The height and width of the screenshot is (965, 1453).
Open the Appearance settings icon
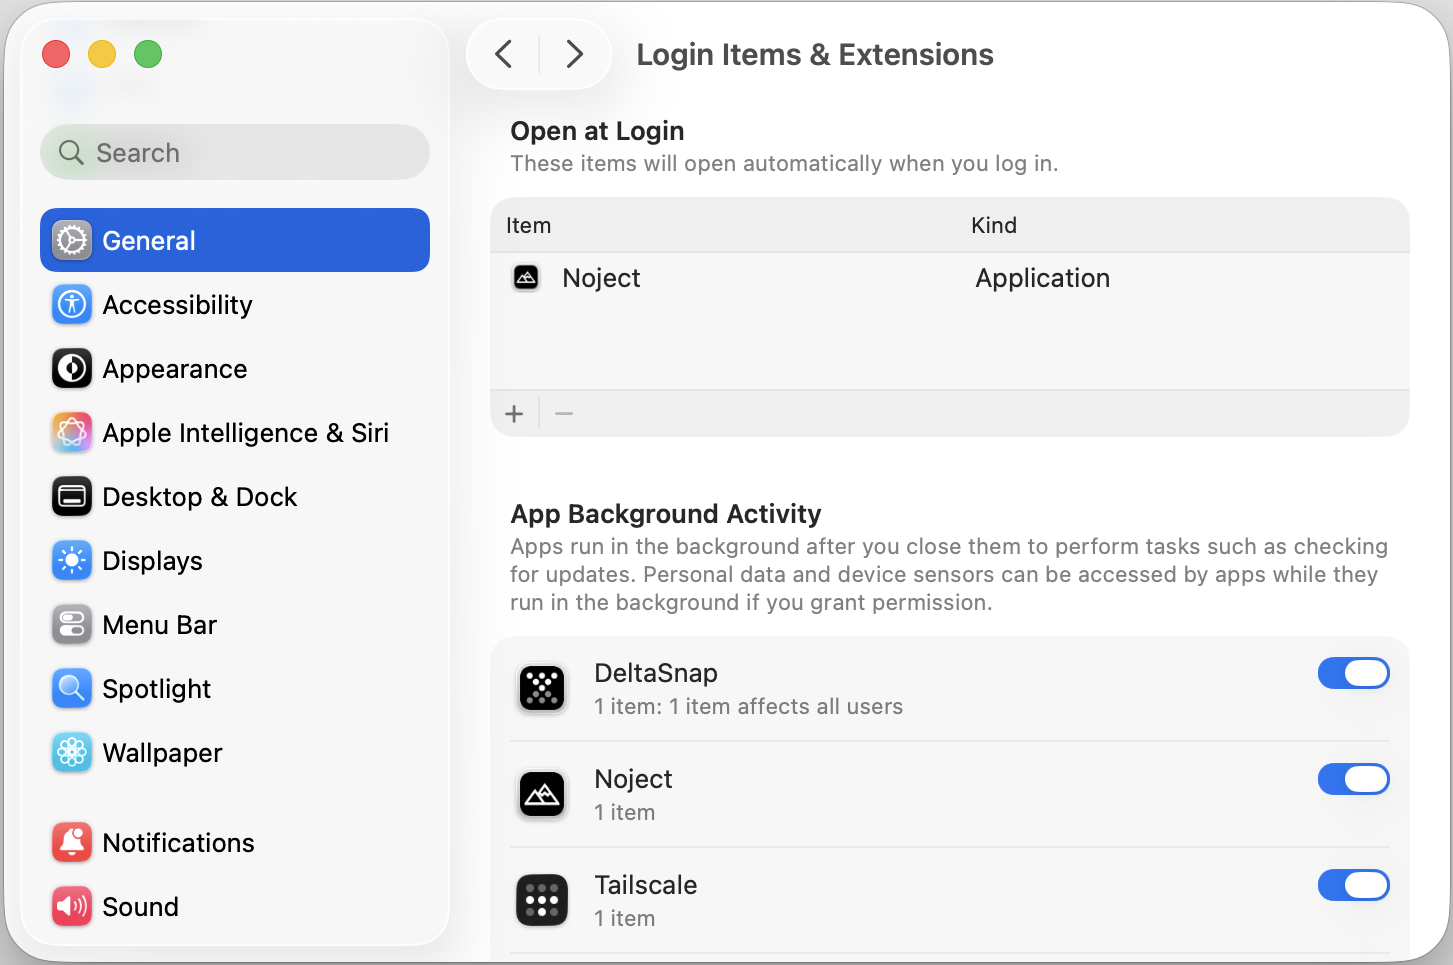coord(72,369)
